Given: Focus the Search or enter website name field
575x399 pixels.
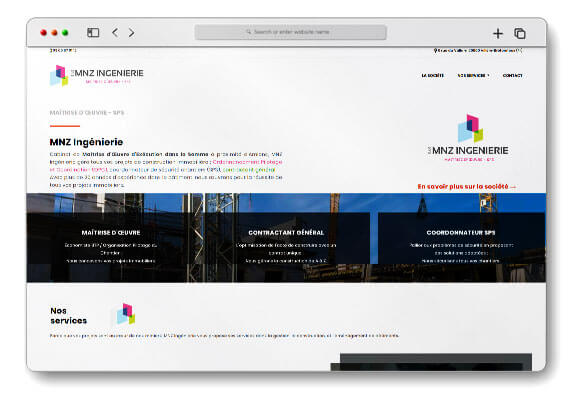Looking at the screenshot, I should (x=290, y=32).
